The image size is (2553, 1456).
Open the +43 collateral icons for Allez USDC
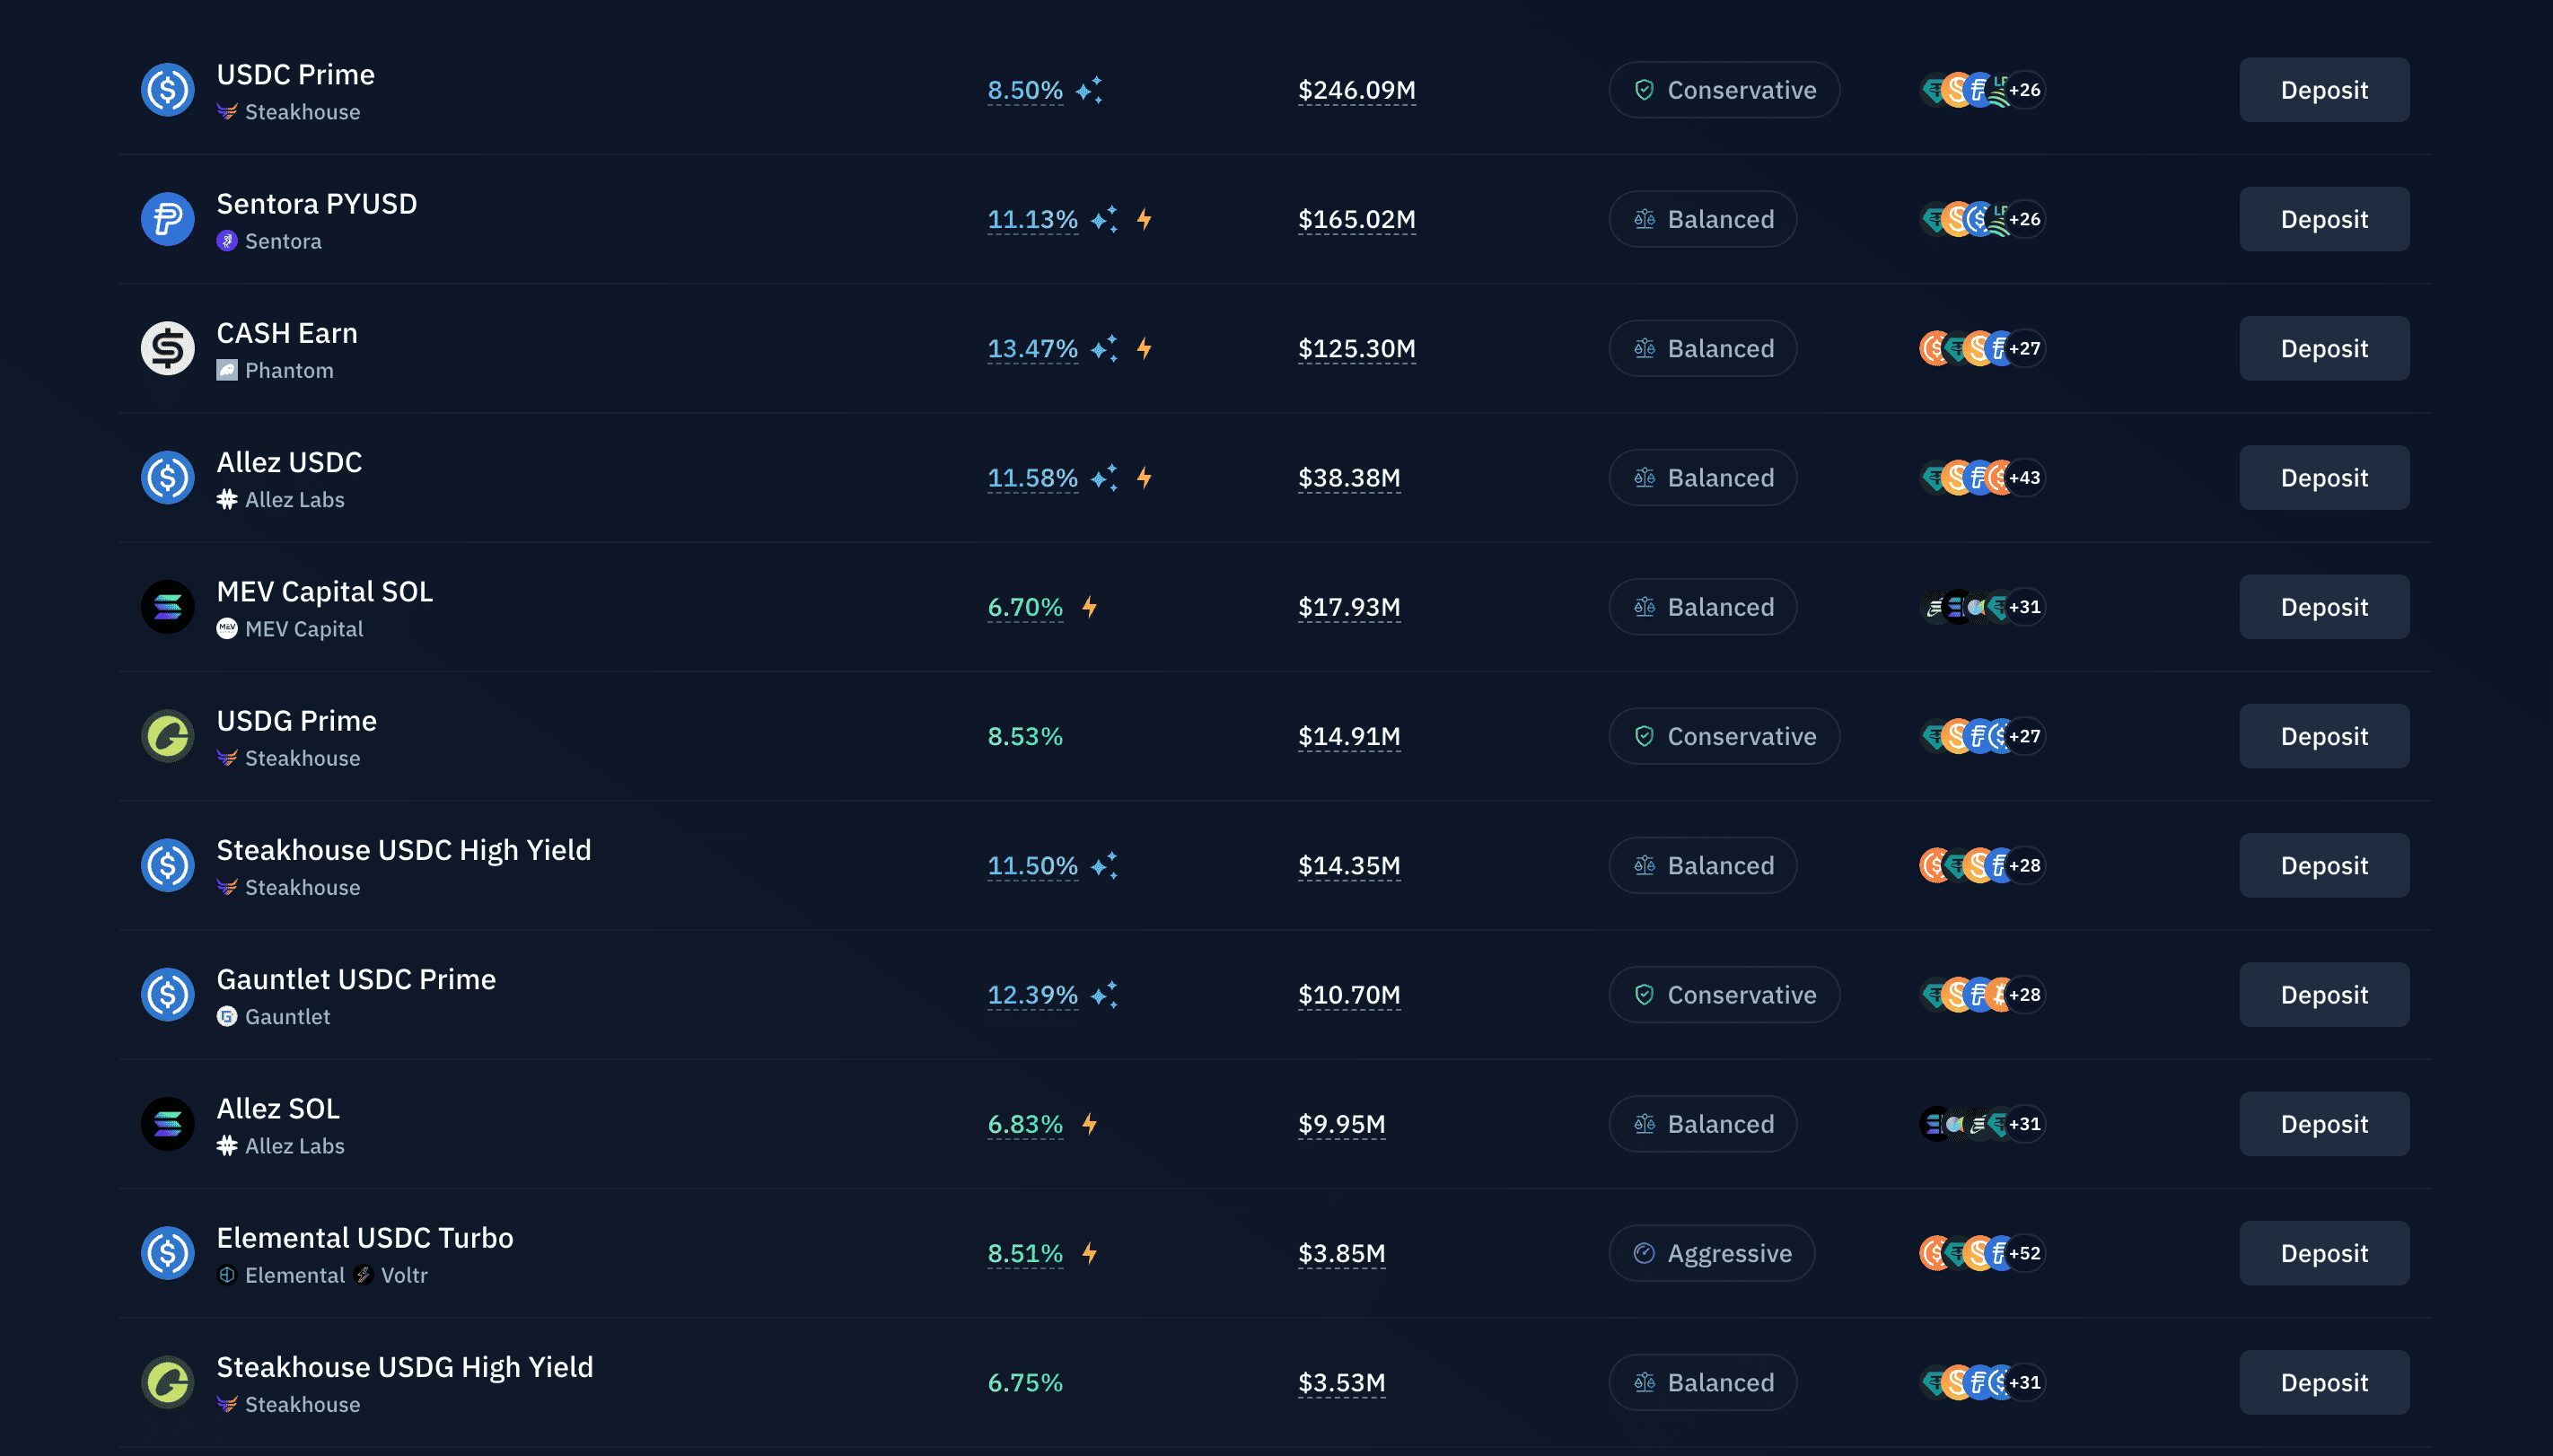pyautogui.click(x=2024, y=478)
